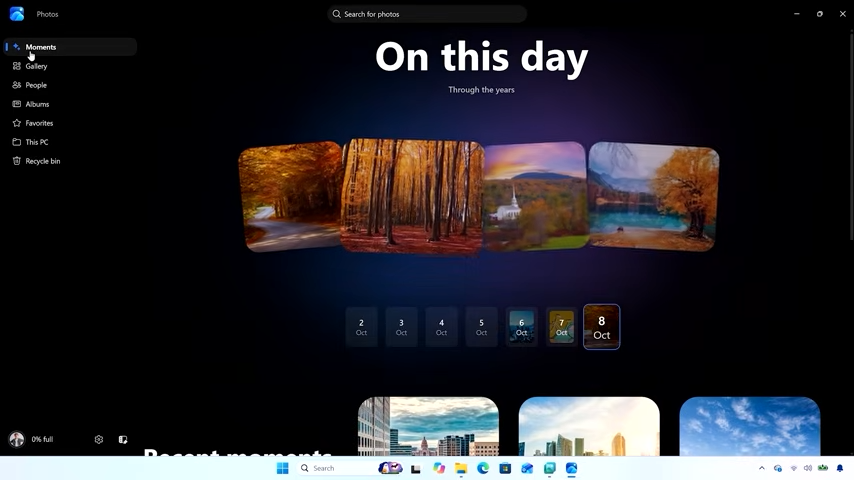Click the Albums icon in sidebar
The width and height of the screenshot is (854, 480).
click(17, 104)
